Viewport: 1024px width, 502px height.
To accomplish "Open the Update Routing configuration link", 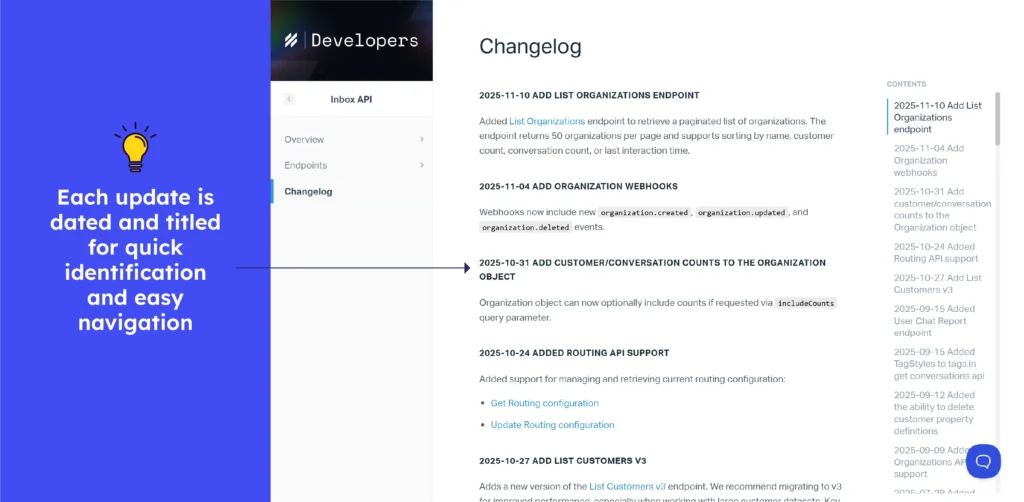I will 552,424.
